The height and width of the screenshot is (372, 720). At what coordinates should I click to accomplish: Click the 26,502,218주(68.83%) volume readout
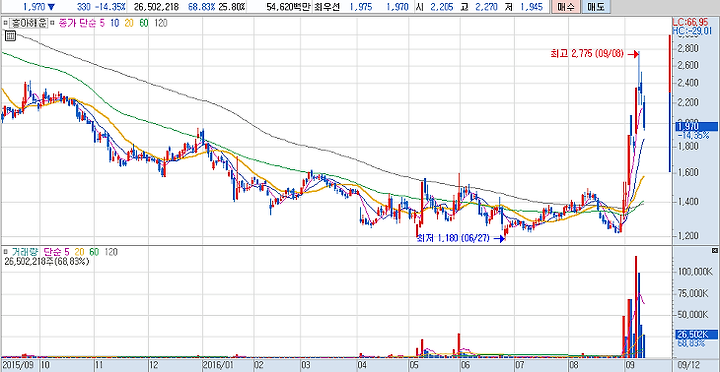(x=47, y=261)
